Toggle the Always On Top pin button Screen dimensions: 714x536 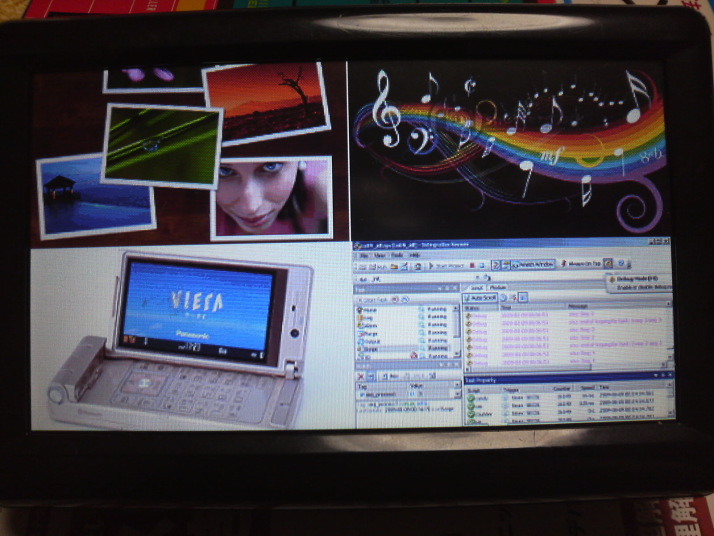(x=581, y=263)
